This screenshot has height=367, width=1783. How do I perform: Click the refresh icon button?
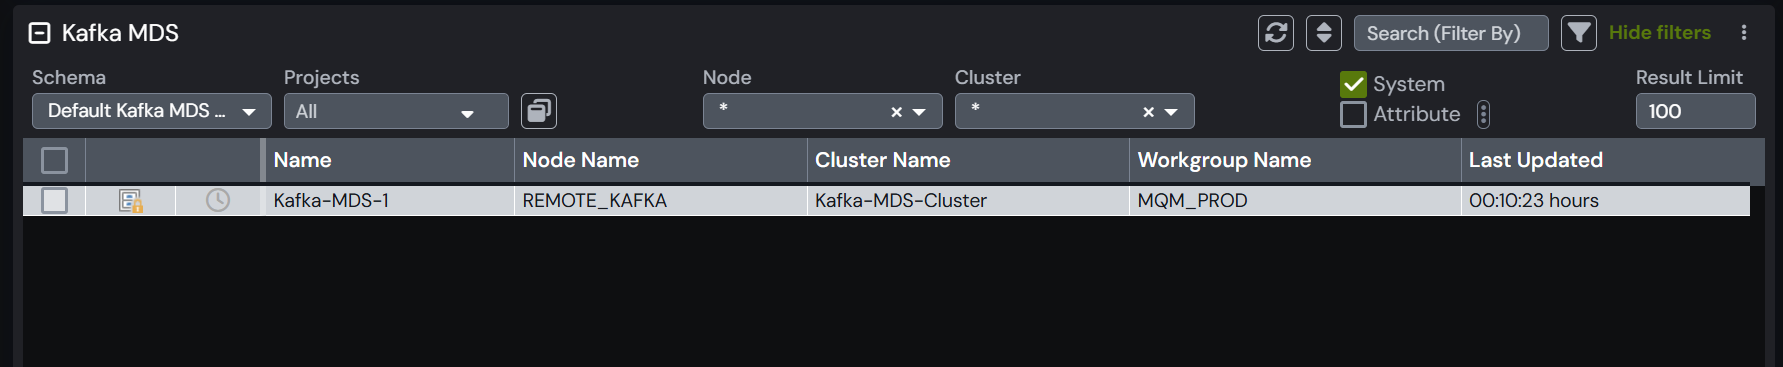point(1275,33)
